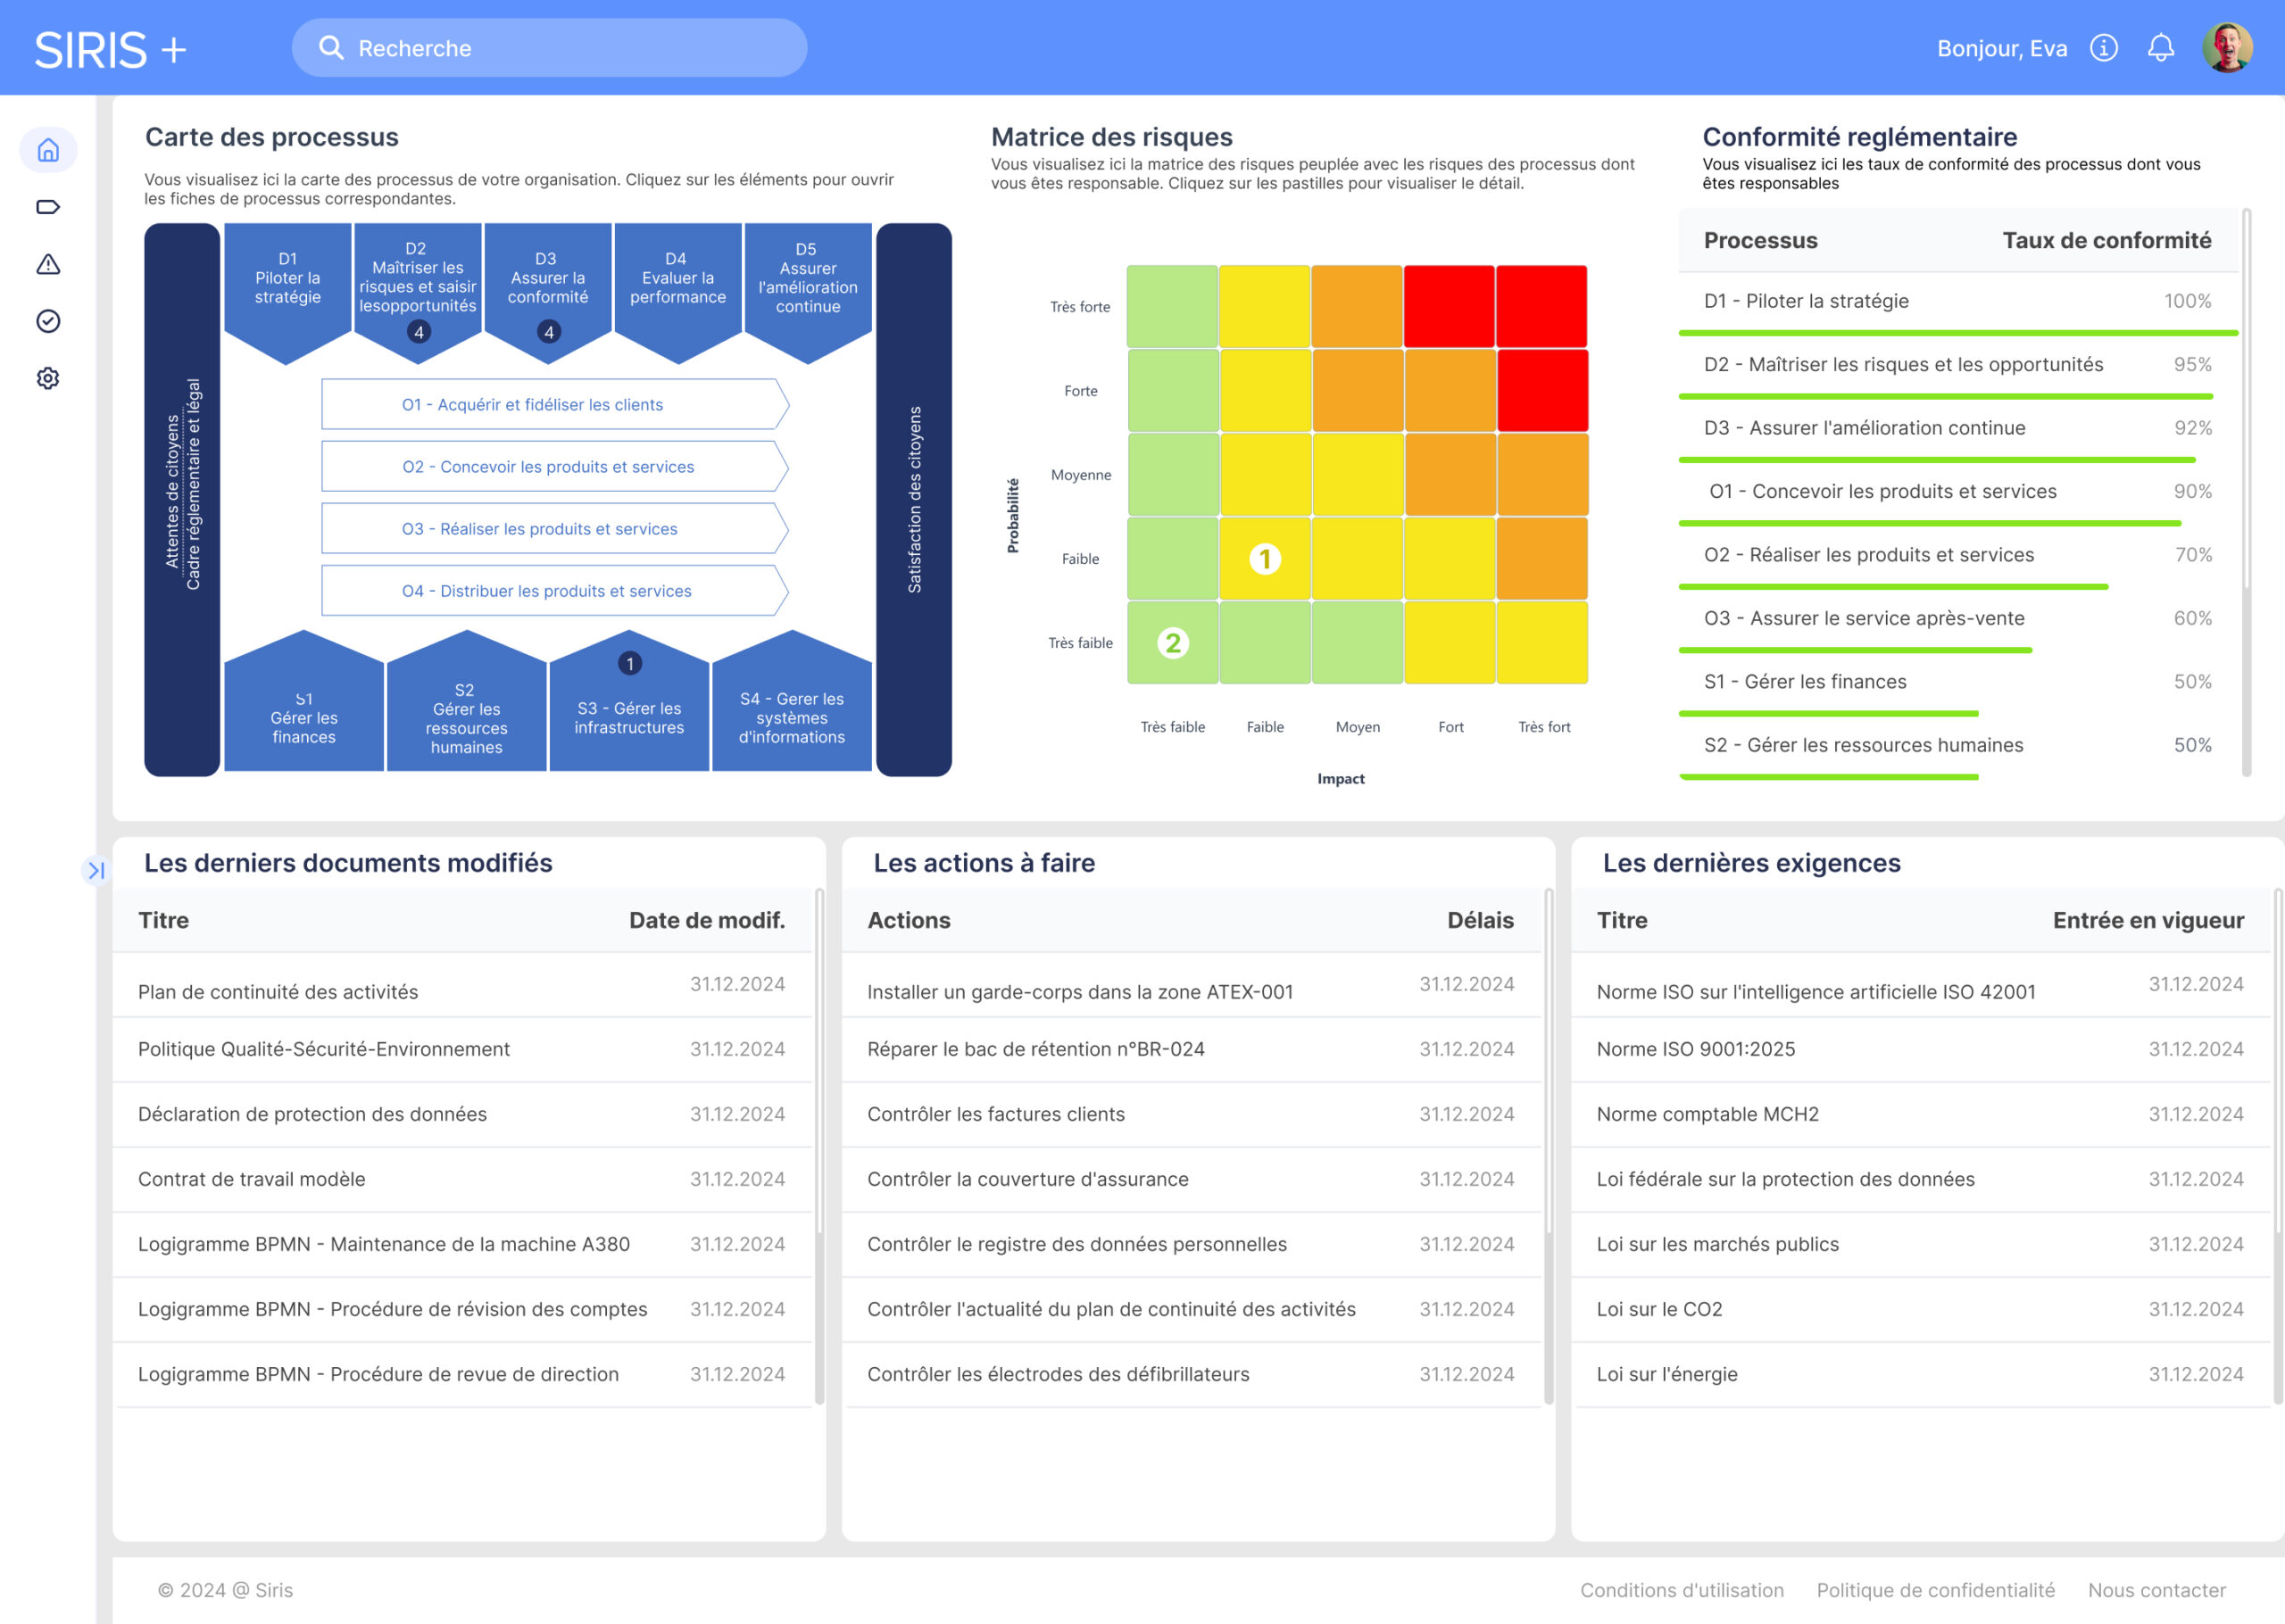Open Eva's profile avatar menu
2285x1624 pixels.
click(2226, 48)
